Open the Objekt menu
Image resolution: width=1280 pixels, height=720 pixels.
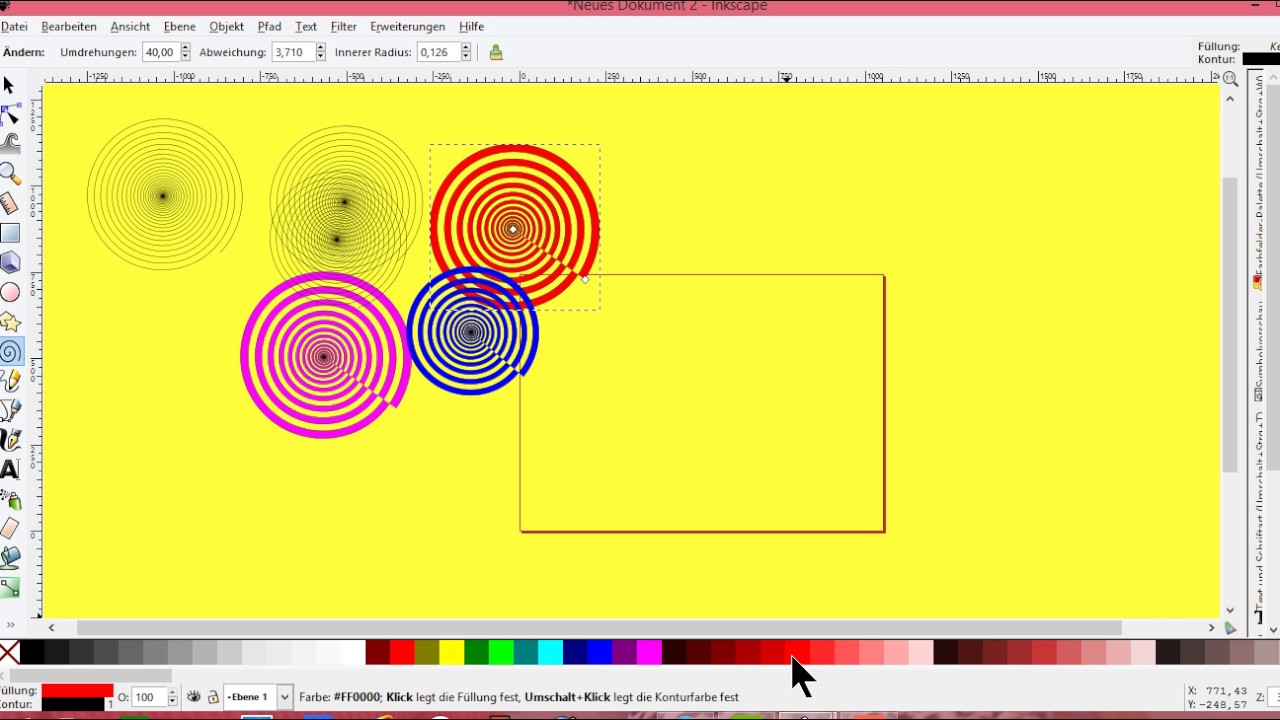click(x=227, y=27)
